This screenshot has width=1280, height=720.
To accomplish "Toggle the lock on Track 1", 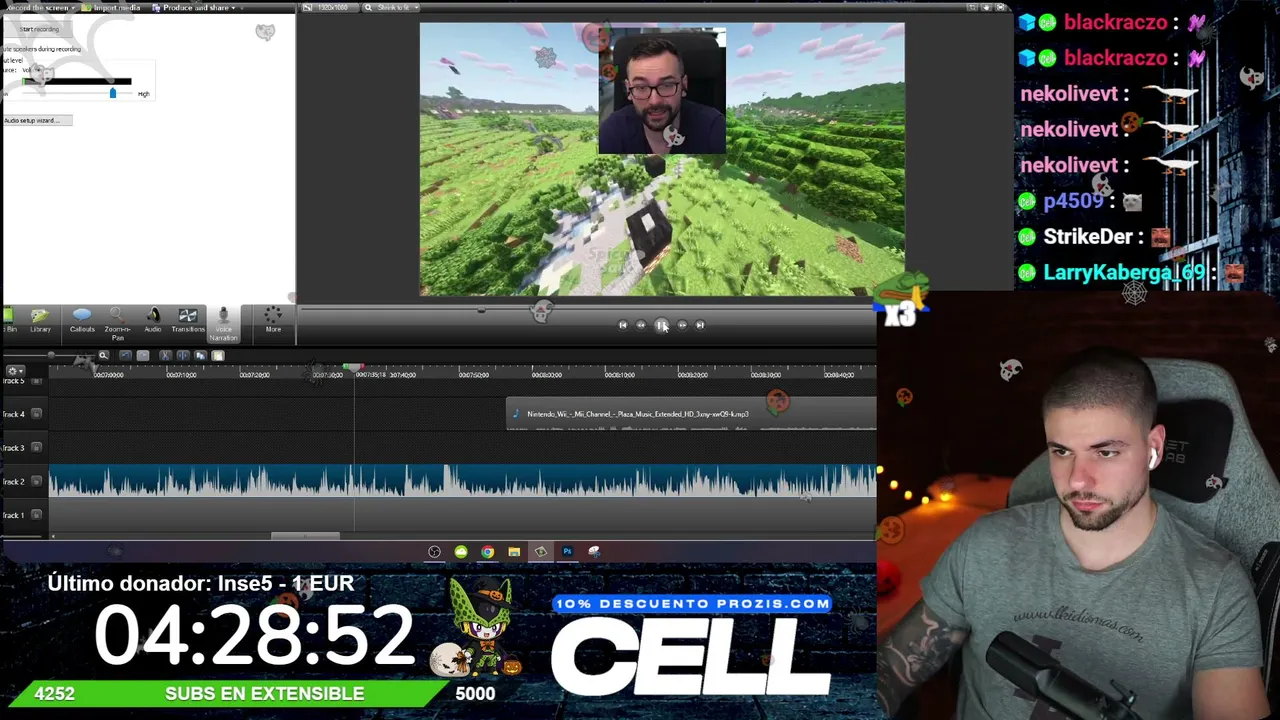I will pyautogui.click(x=37, y=515).
